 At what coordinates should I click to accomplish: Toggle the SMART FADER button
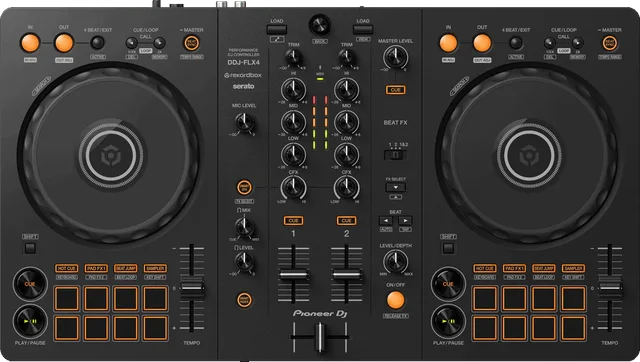tap(244, 300)
